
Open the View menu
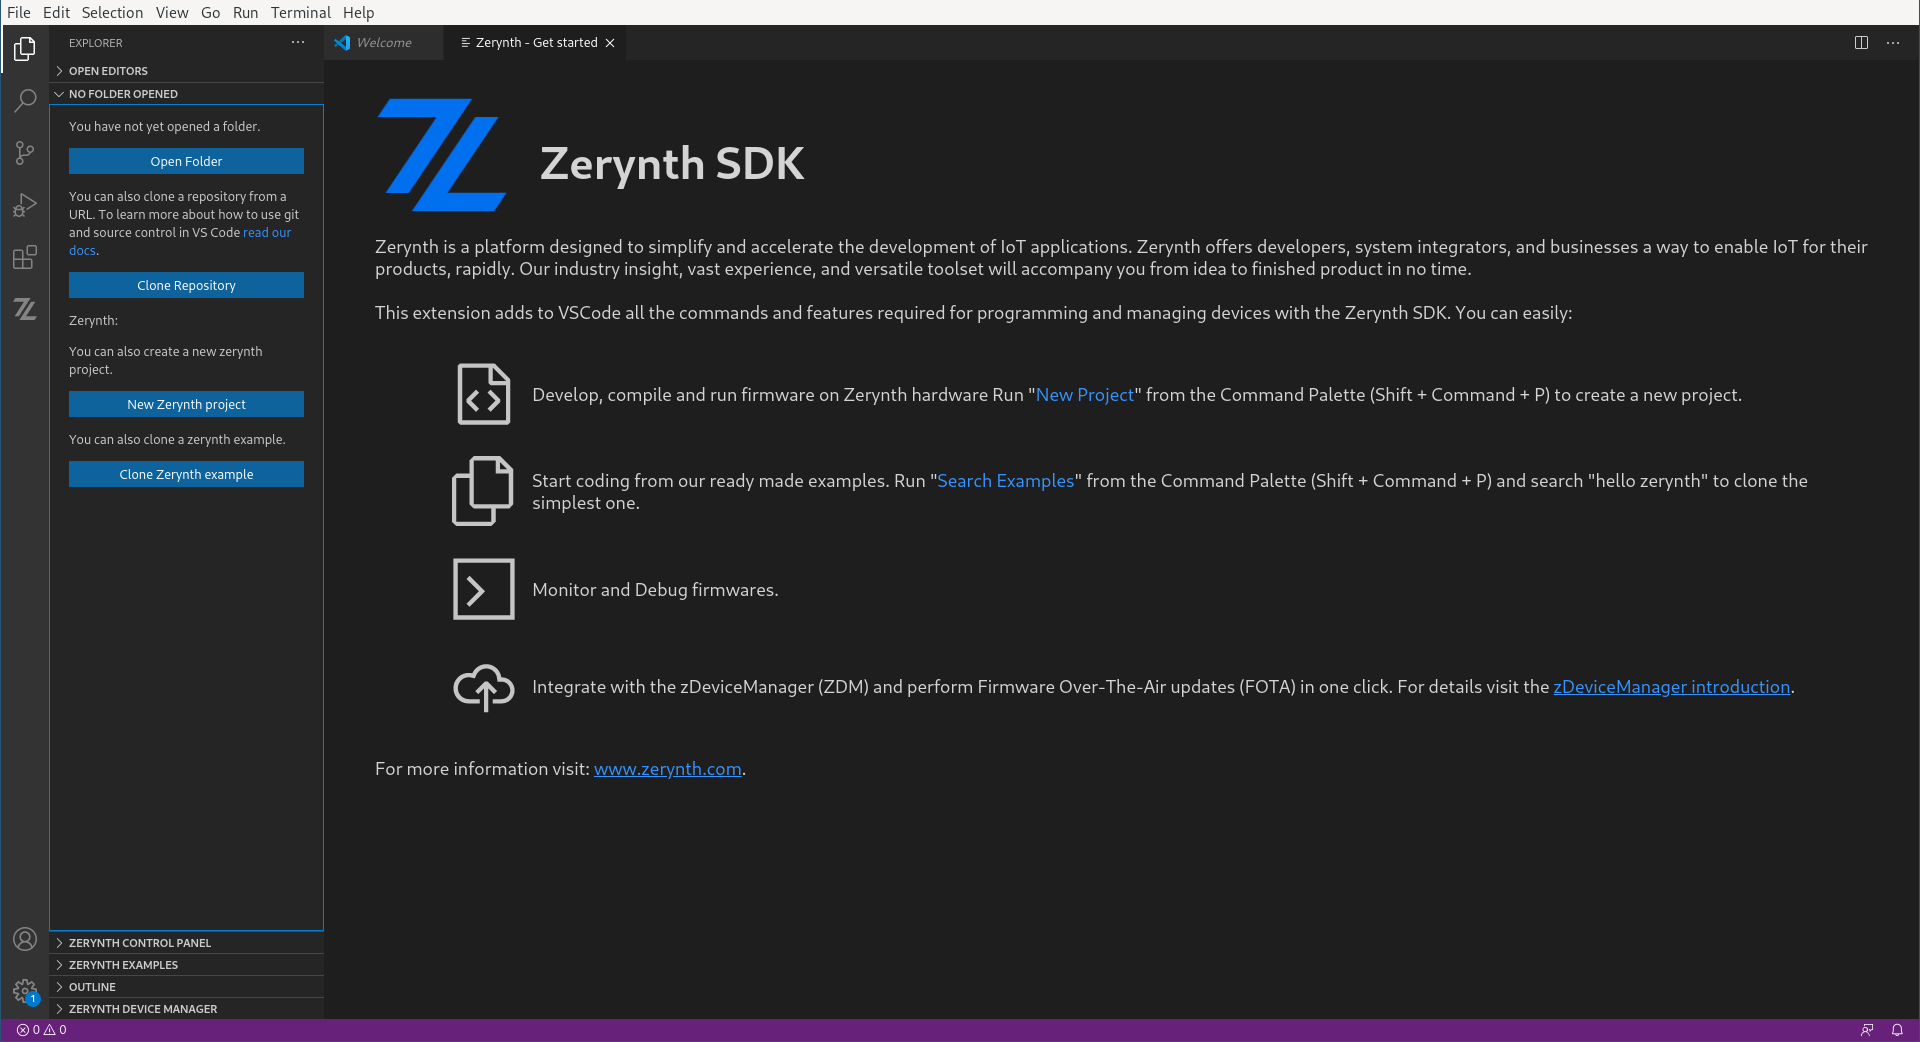pos(172,12)
